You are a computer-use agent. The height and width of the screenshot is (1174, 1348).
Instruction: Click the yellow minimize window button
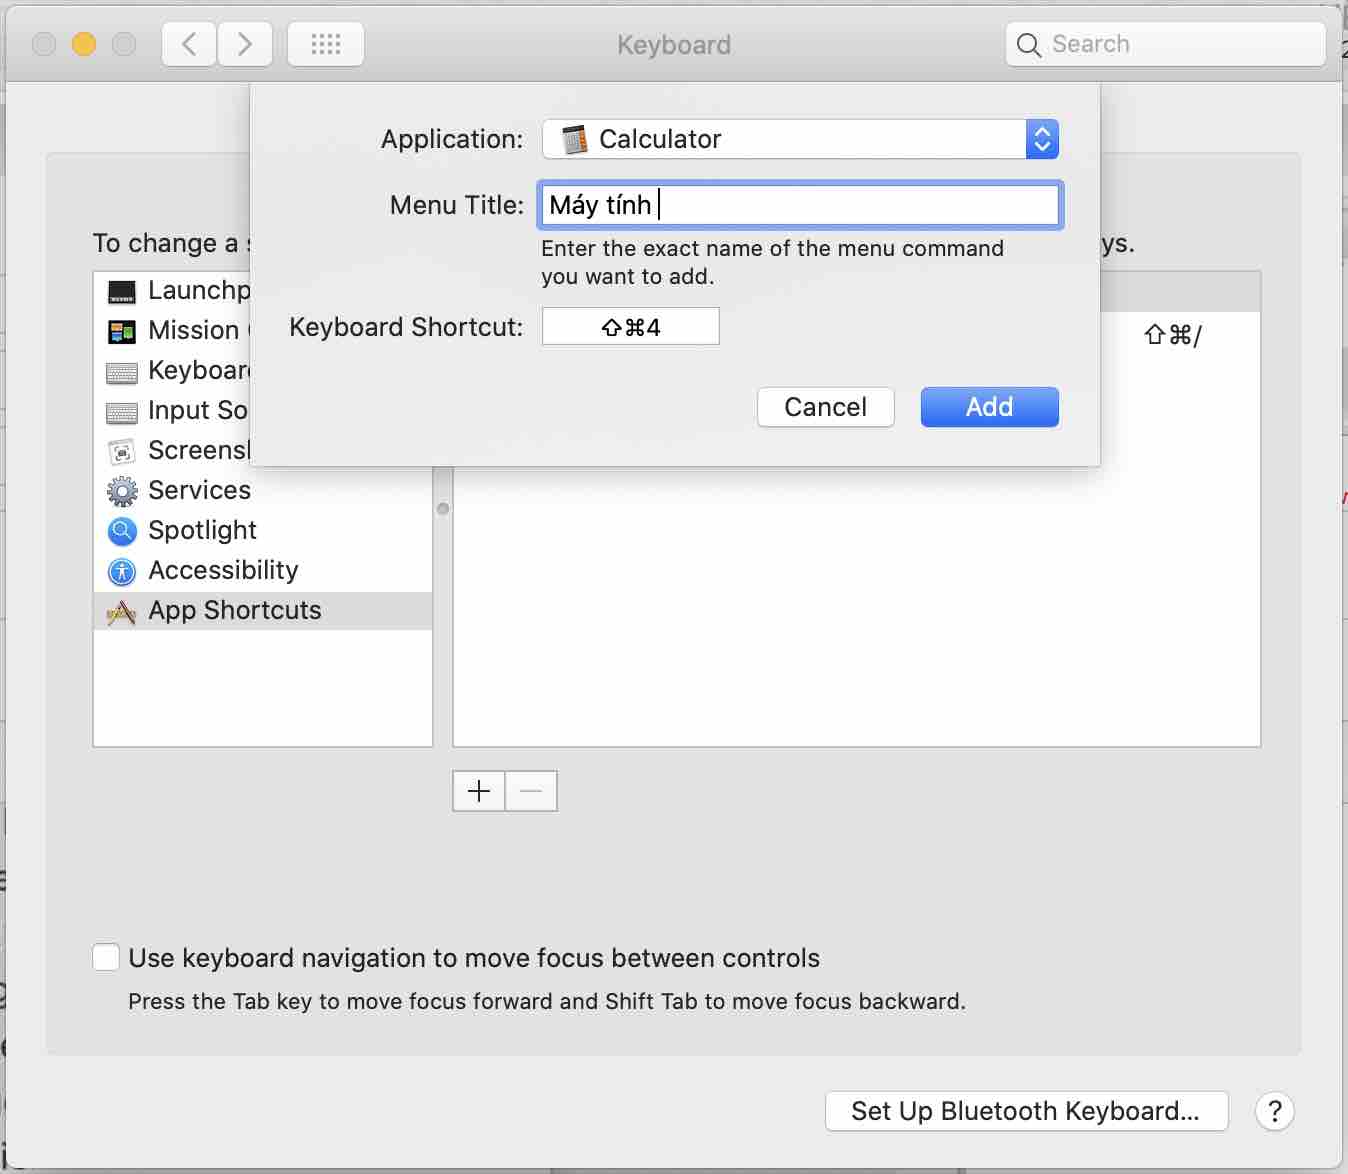tap(84, 45)
